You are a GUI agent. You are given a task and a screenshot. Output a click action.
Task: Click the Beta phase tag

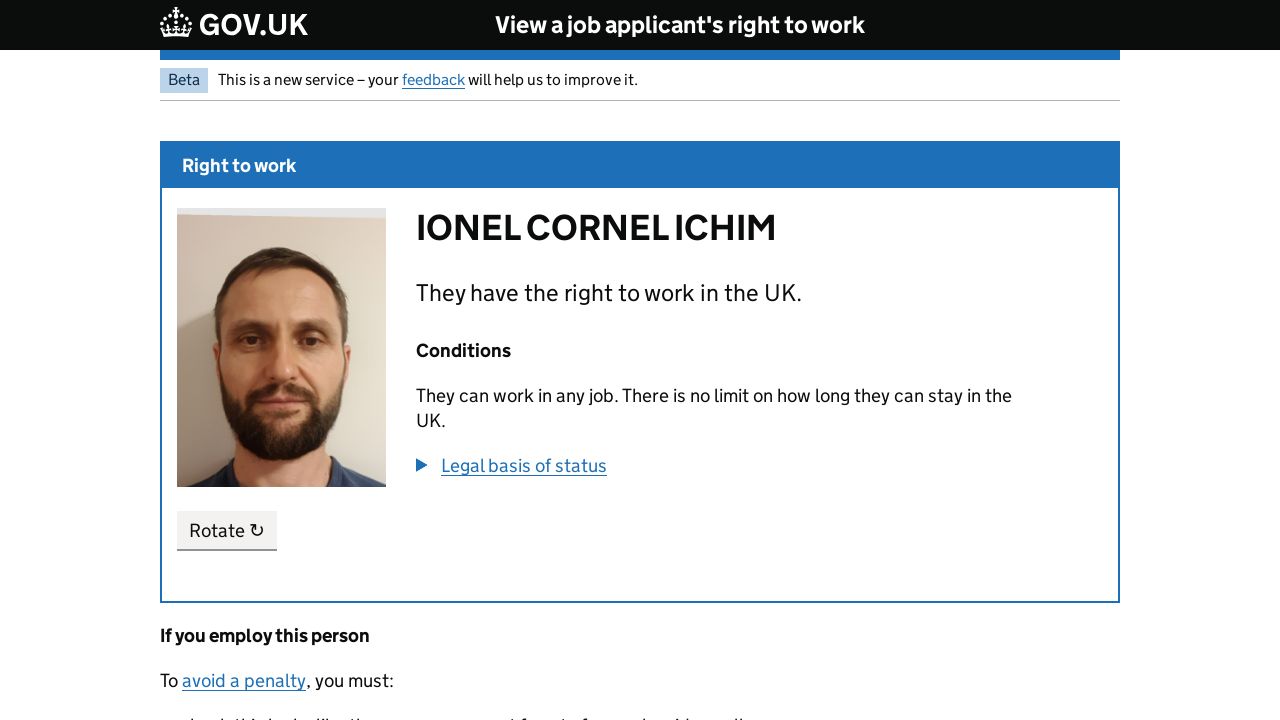[x=184, y=80]
